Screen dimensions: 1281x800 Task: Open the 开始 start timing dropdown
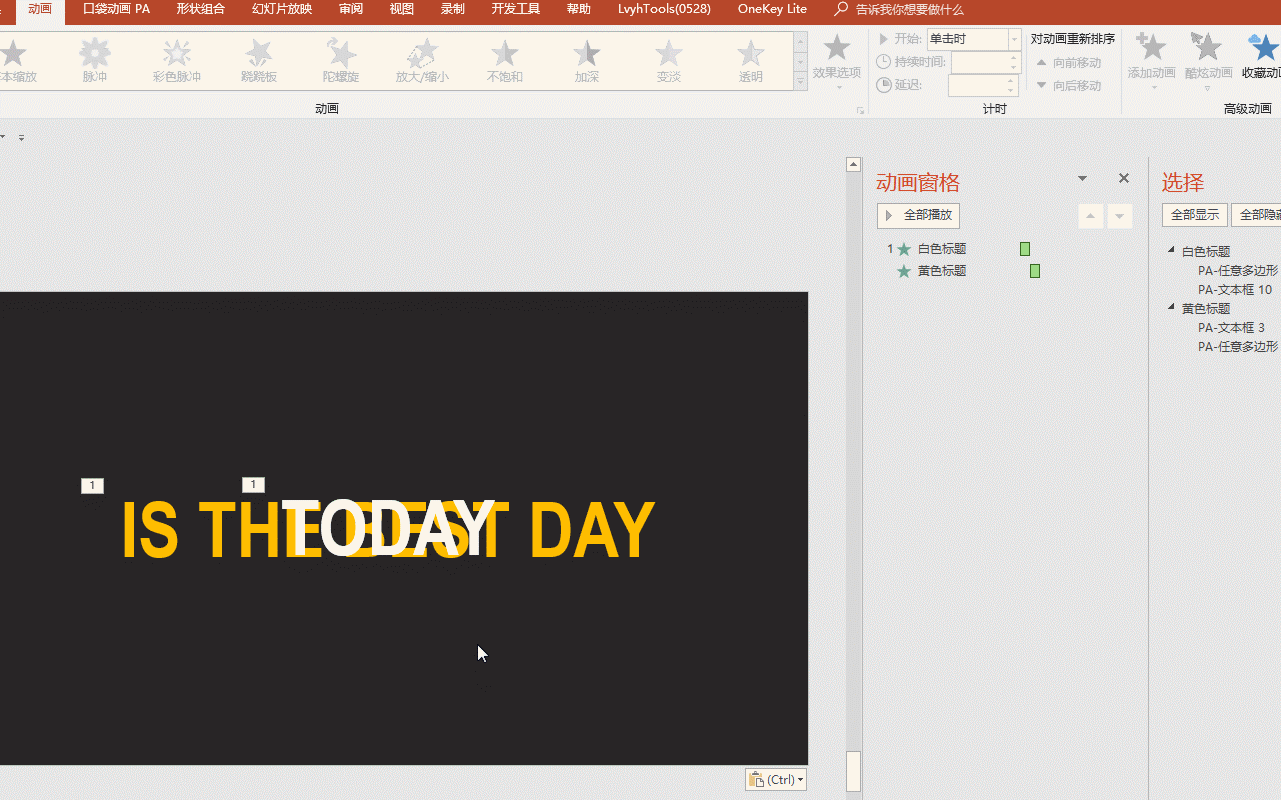tap(1014, 39)
